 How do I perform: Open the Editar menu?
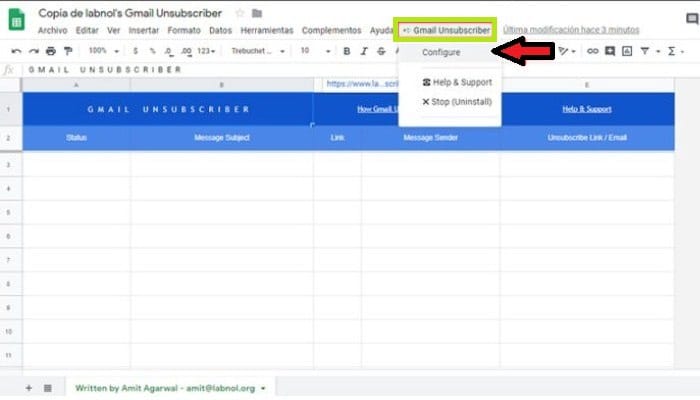pyautogui.click(x=87, y=30)
